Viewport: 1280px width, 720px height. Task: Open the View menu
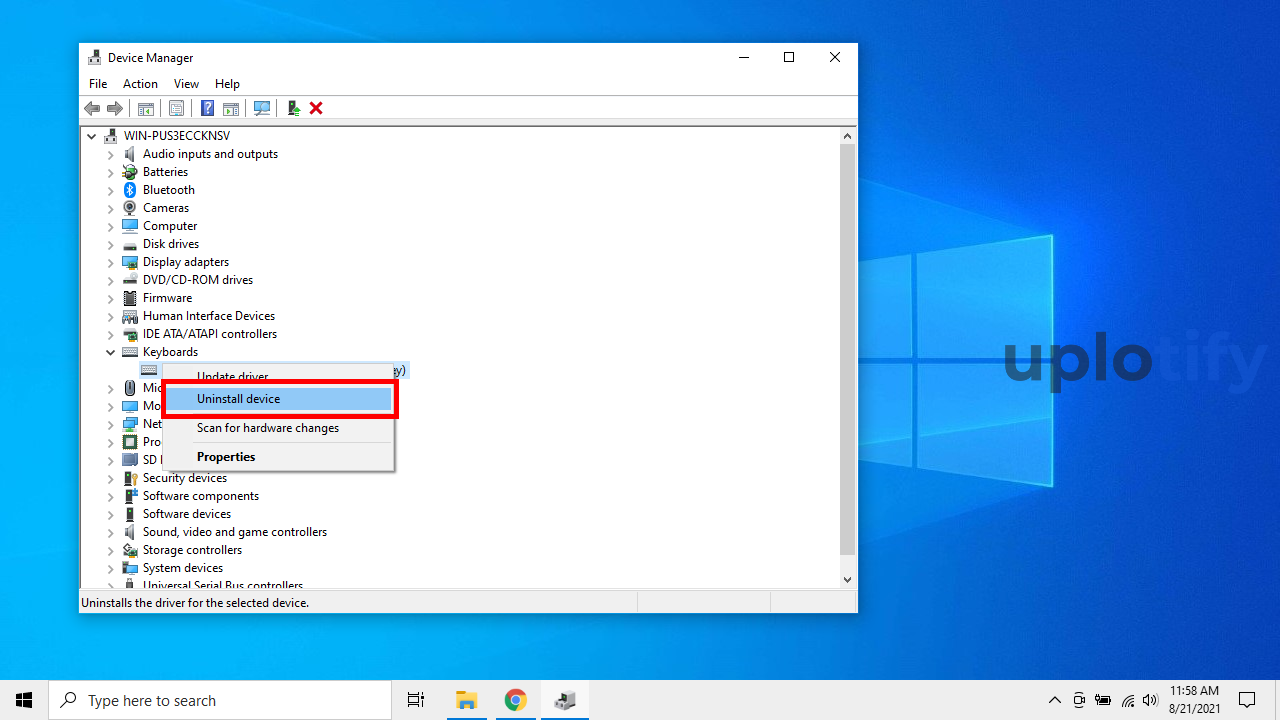(186, 84)
